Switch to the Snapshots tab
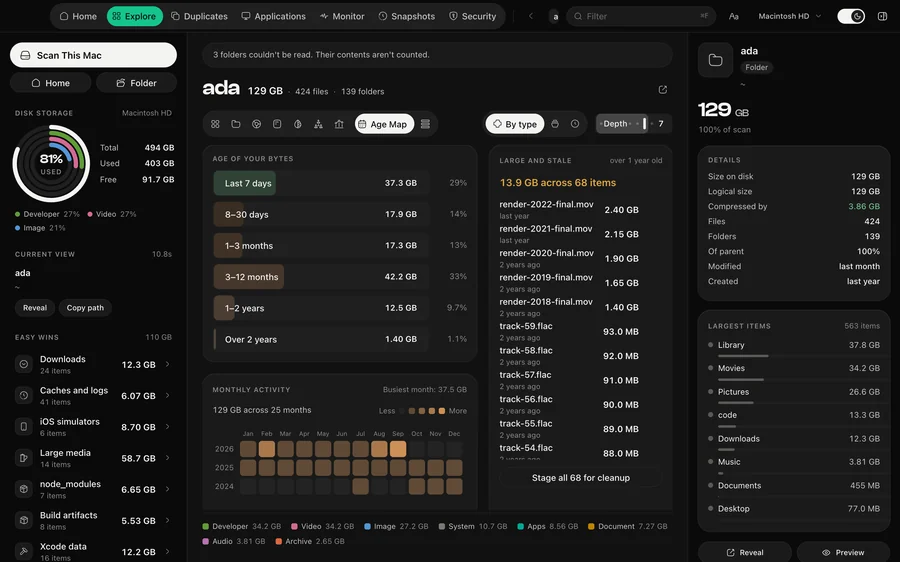This screenshot has height=562, width=900. click(406, 16)
